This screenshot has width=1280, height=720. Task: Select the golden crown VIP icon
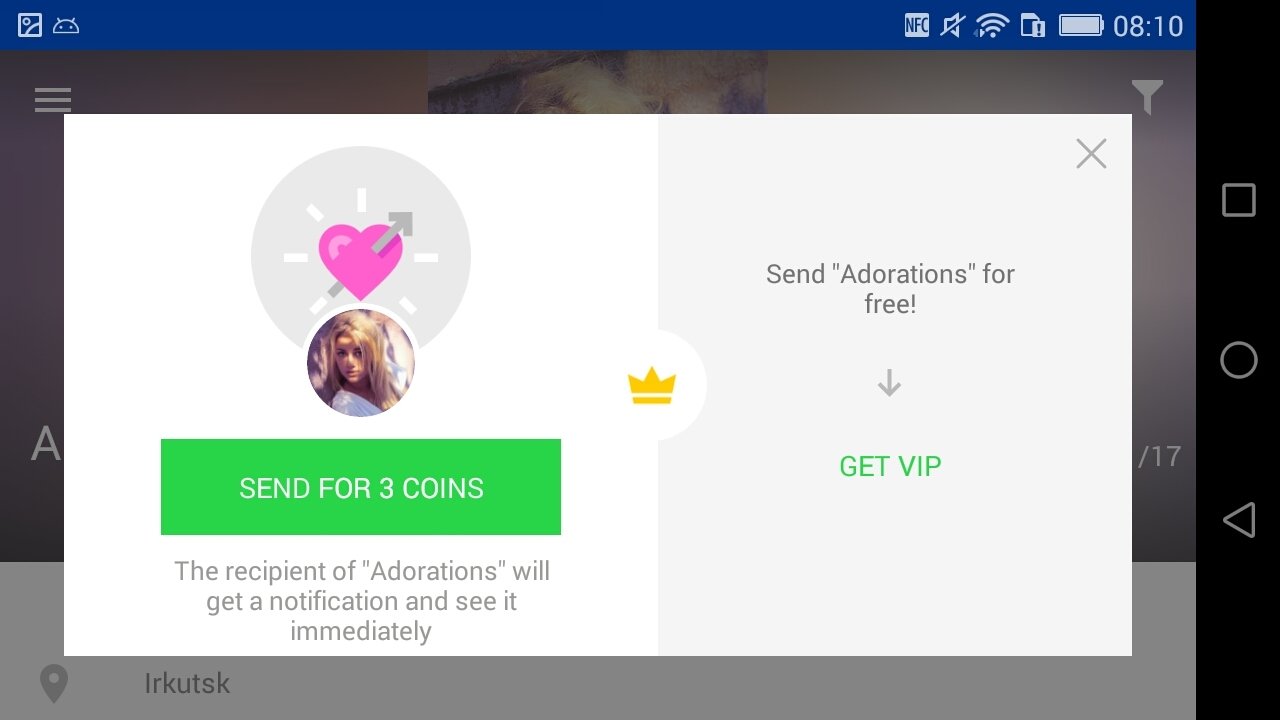point(652,385)
